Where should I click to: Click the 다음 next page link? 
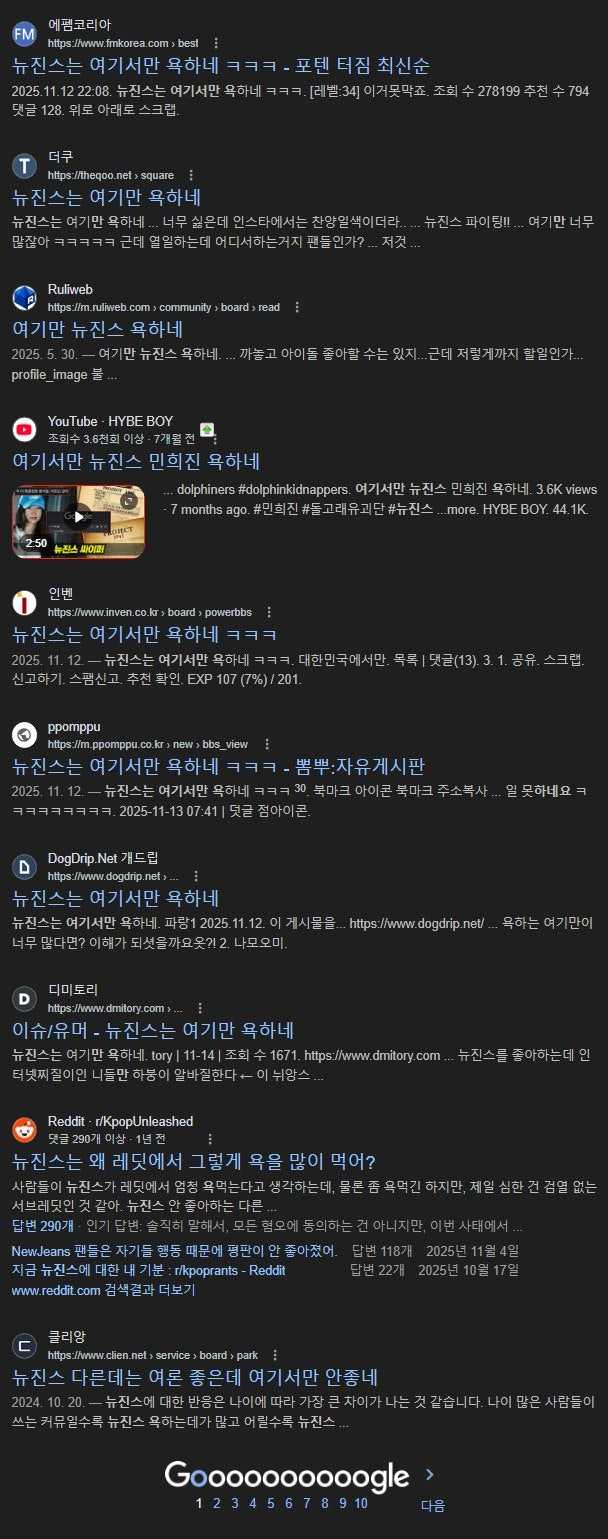tap(432, 1505)
